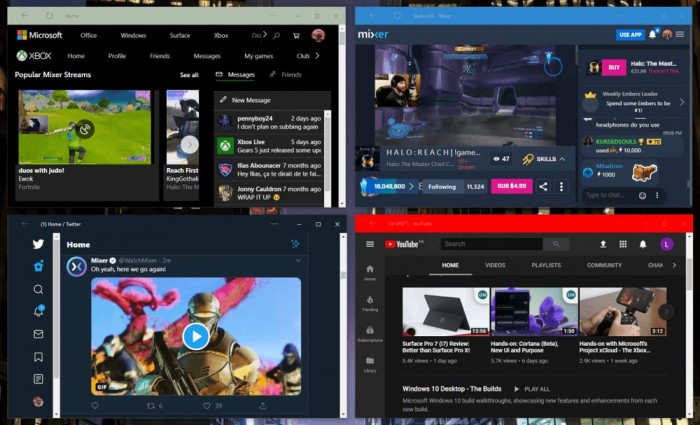Retweet the Mixer tweet
Image resolution: width=700 pixels, height=425 pixels.
click(151, 406)
